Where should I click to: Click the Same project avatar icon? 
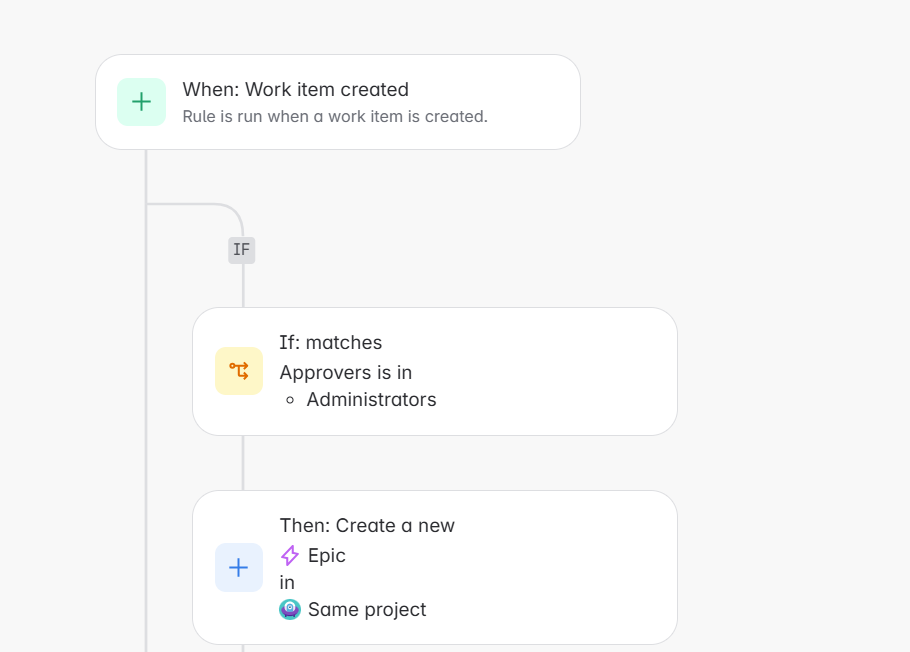290,610
